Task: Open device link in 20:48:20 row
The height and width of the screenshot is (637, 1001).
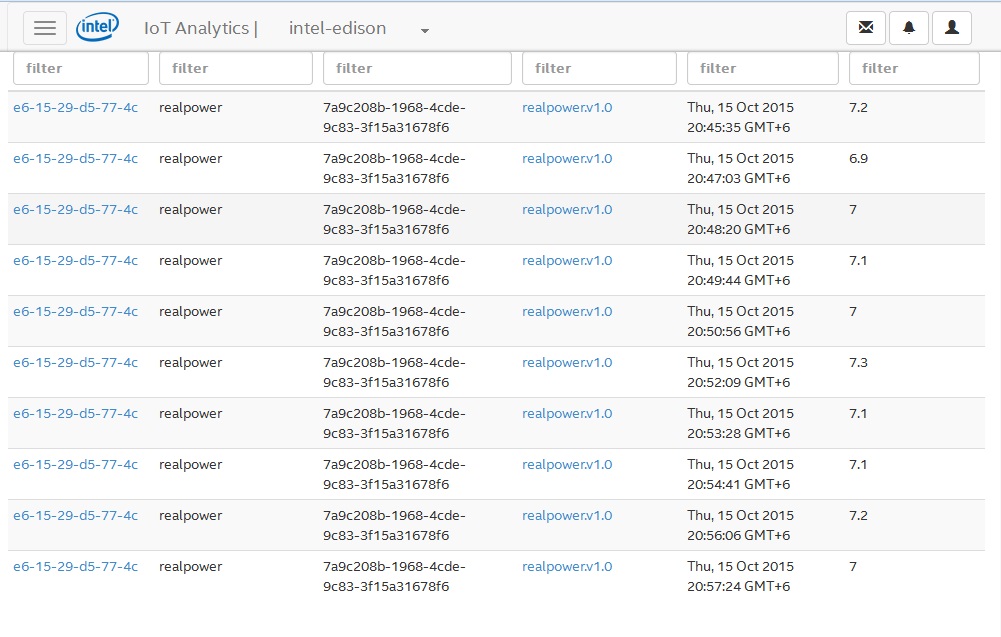Action: click(x=75, y=210)
